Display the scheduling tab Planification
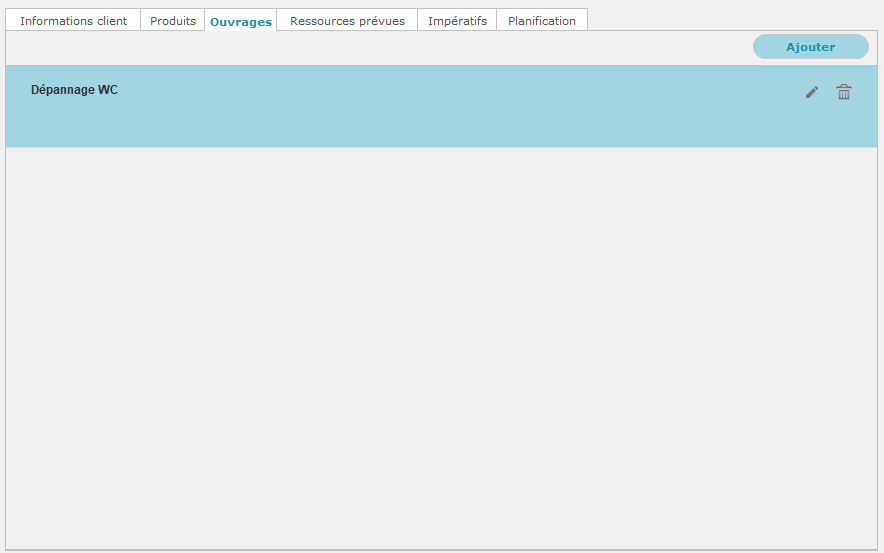The width and height of the screenshot is (884, 553). tap(541, 21)
